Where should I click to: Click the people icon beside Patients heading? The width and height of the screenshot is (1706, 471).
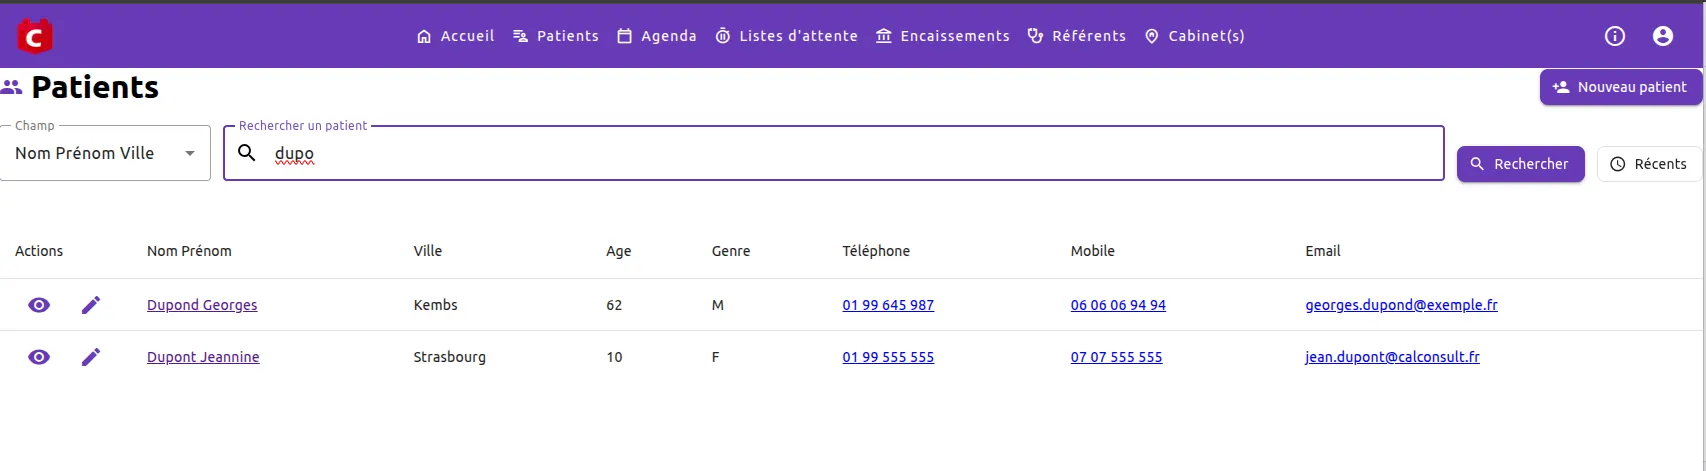tap(12, 88)
